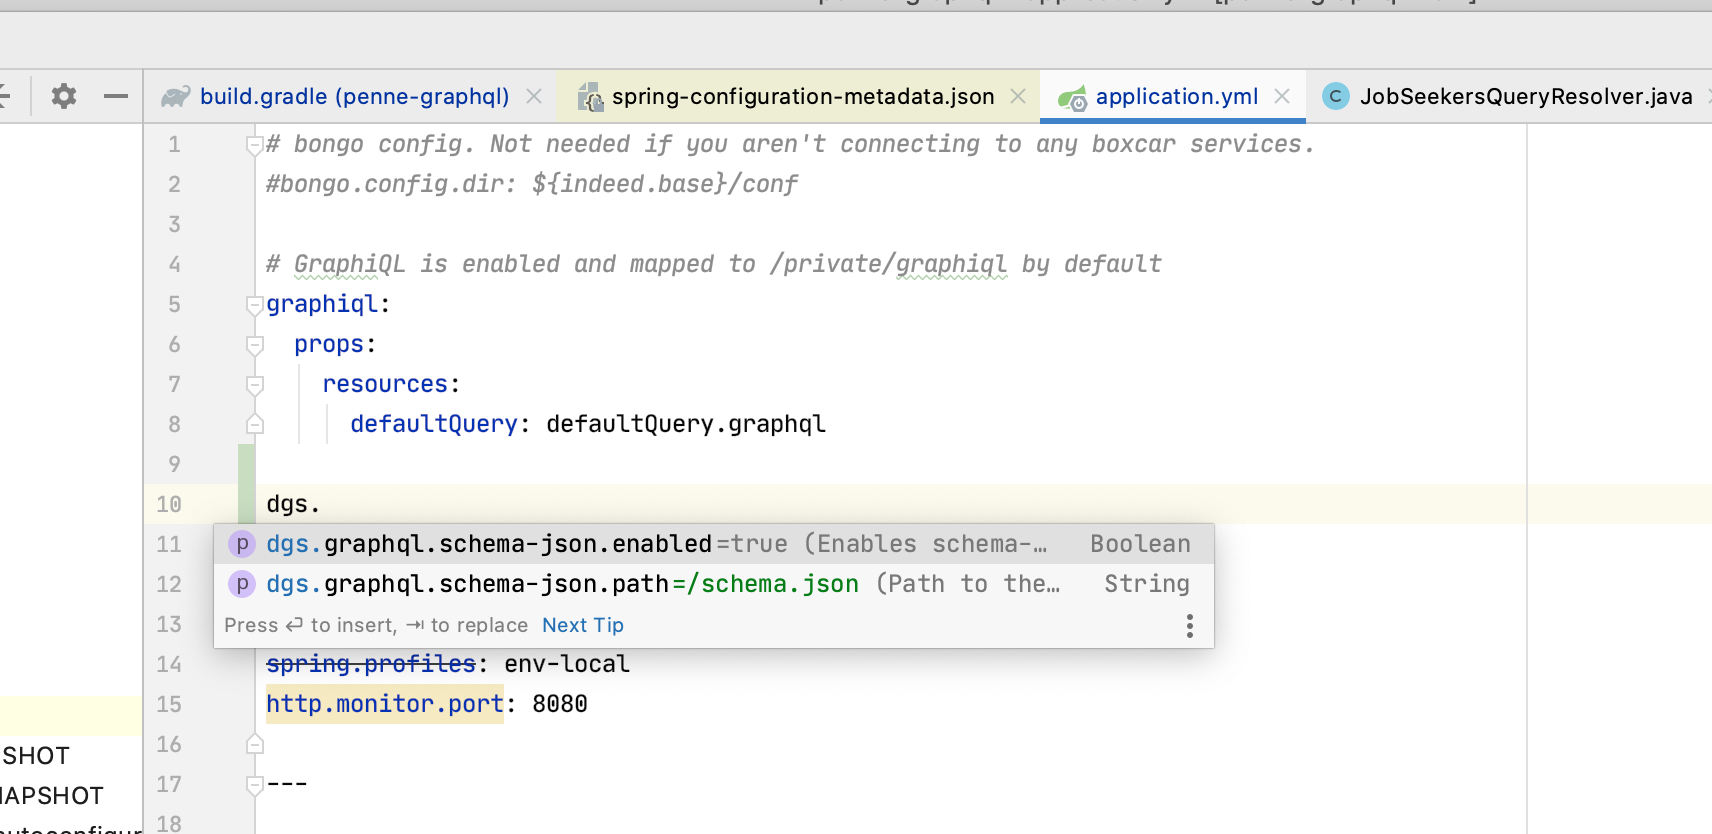Click the defaultQuery.graphql value on line 8

686,424
